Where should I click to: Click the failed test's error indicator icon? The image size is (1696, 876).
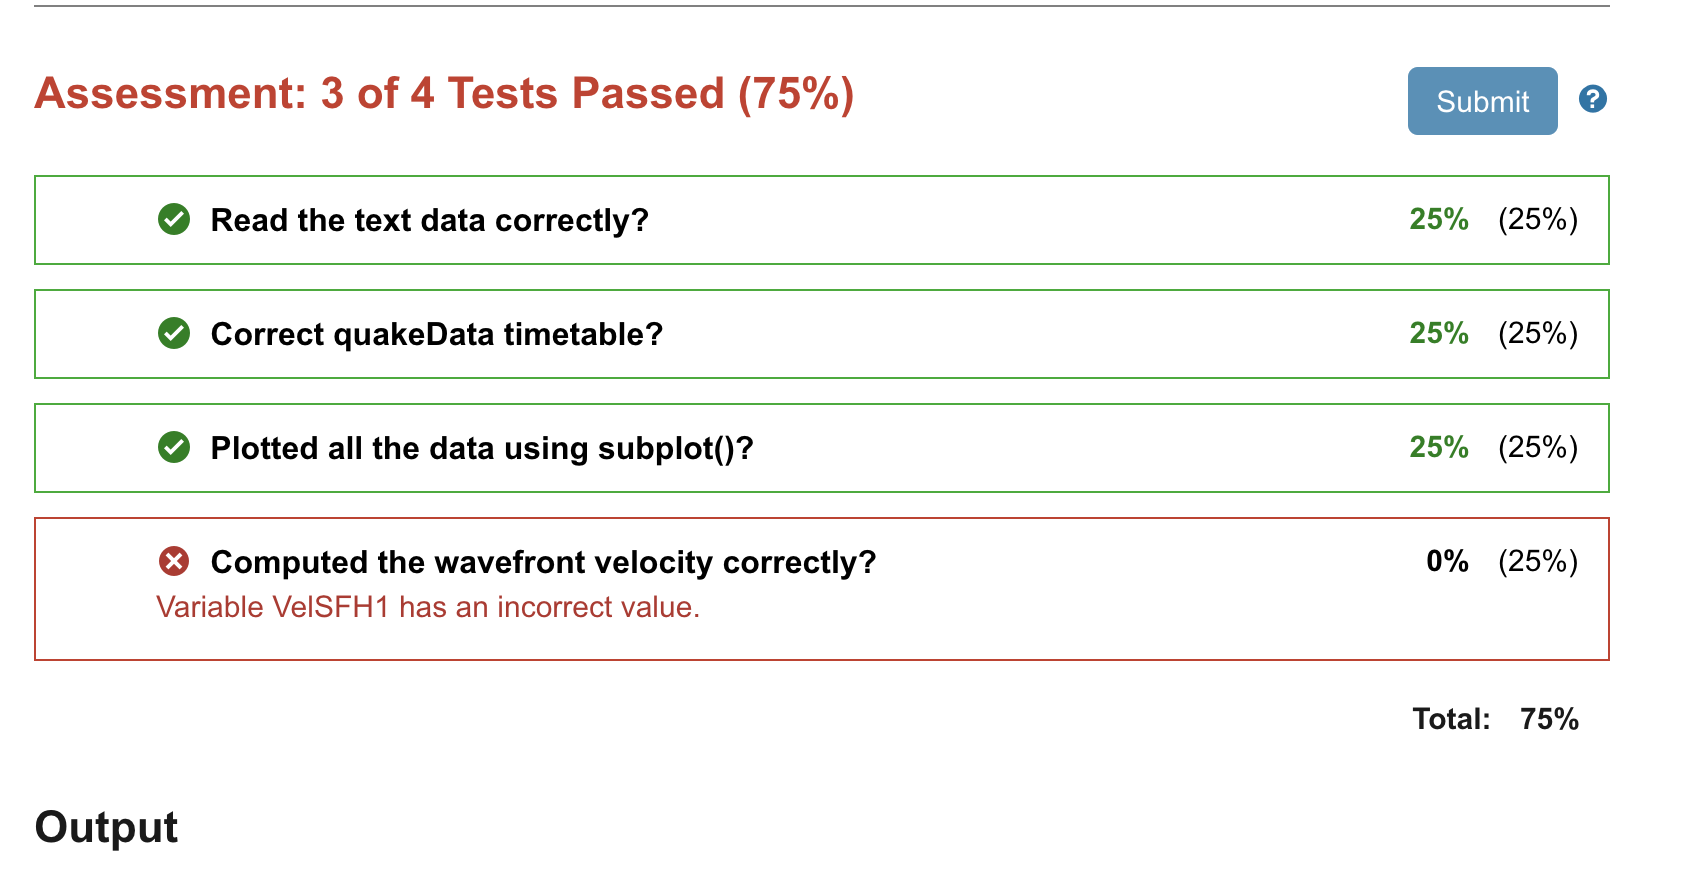[x=174, y=562]
